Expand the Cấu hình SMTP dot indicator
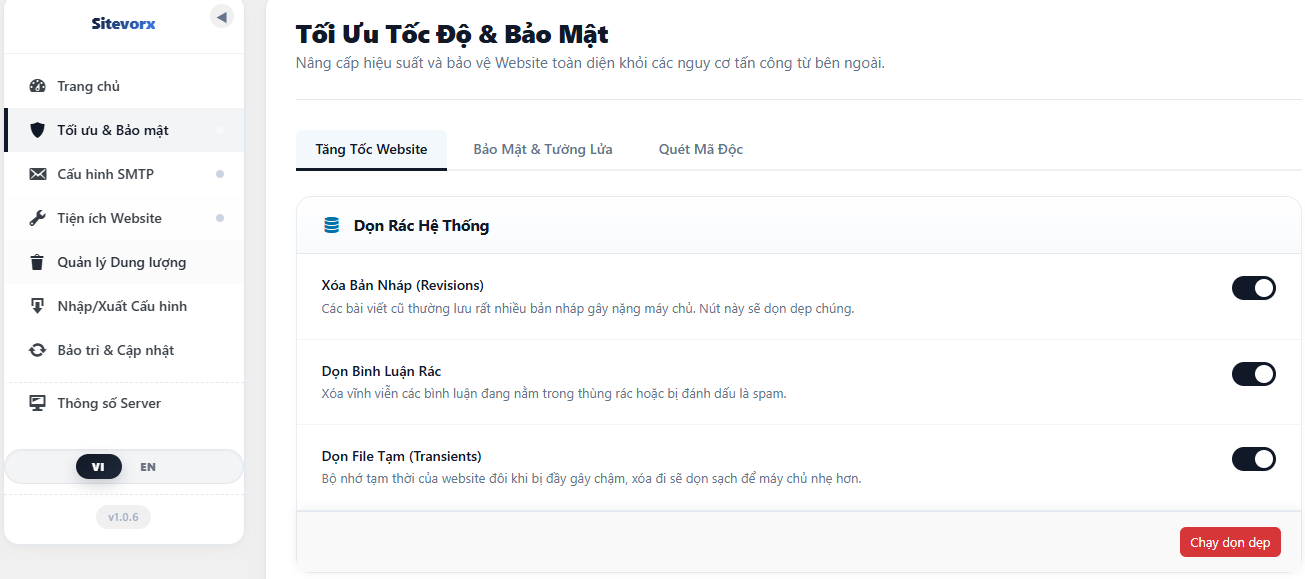 (220, 174)
